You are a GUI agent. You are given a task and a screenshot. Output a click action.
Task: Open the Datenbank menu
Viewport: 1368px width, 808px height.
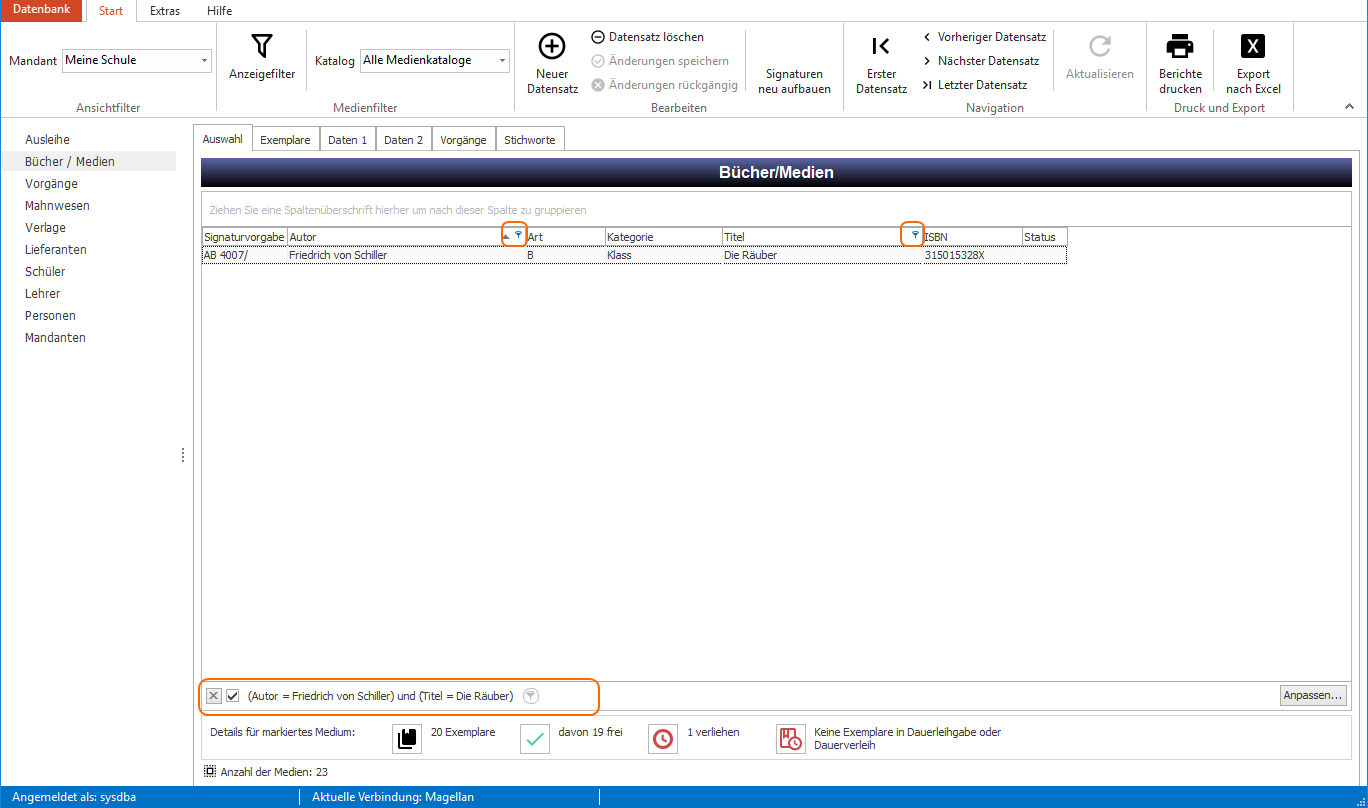[x=42, y=10]
